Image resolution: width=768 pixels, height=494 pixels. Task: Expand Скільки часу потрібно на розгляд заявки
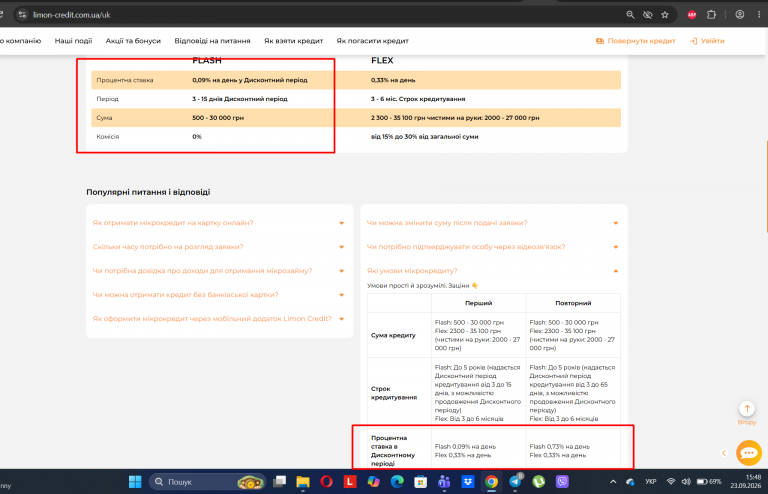click(218, 247)
